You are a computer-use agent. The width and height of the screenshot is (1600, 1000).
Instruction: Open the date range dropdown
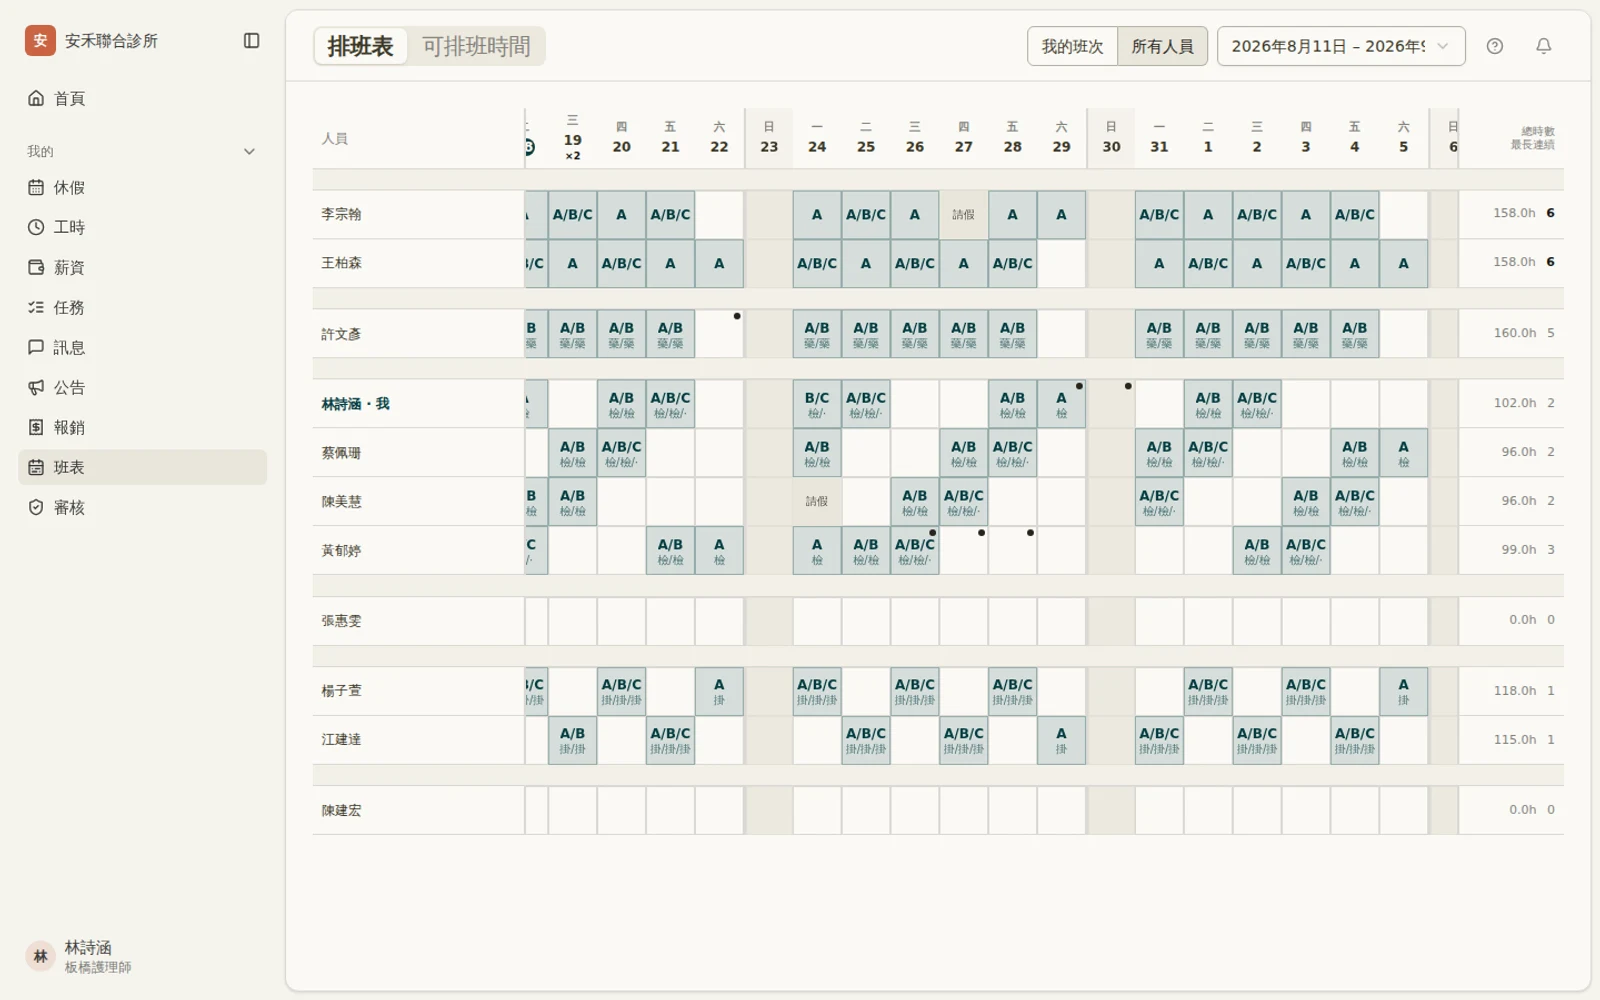[x=1341, y=46]
